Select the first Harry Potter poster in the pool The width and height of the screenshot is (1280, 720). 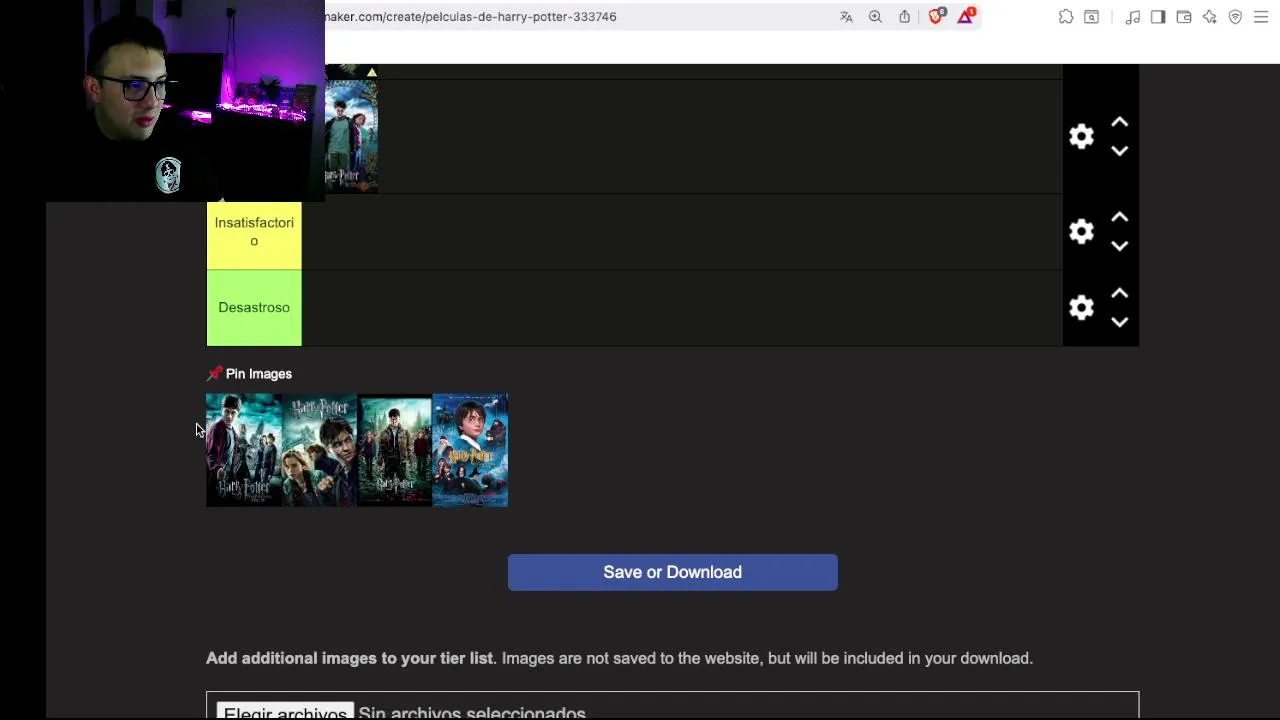click(x=244, y=450)
